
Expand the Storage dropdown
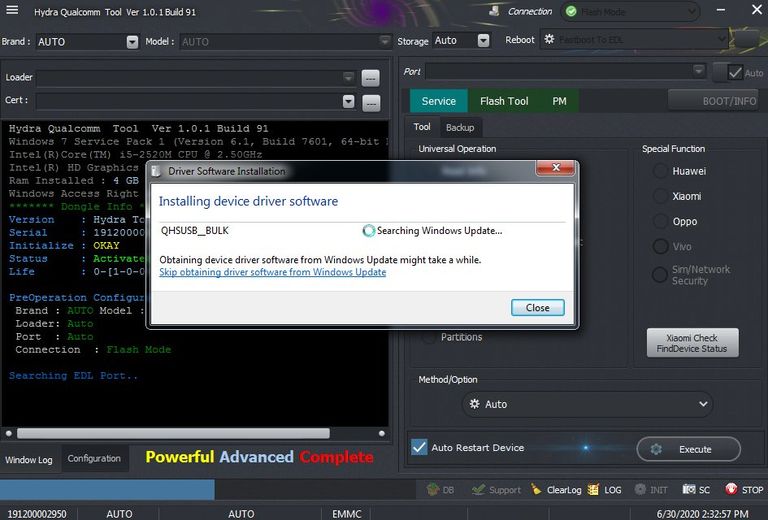coord(483,41)
